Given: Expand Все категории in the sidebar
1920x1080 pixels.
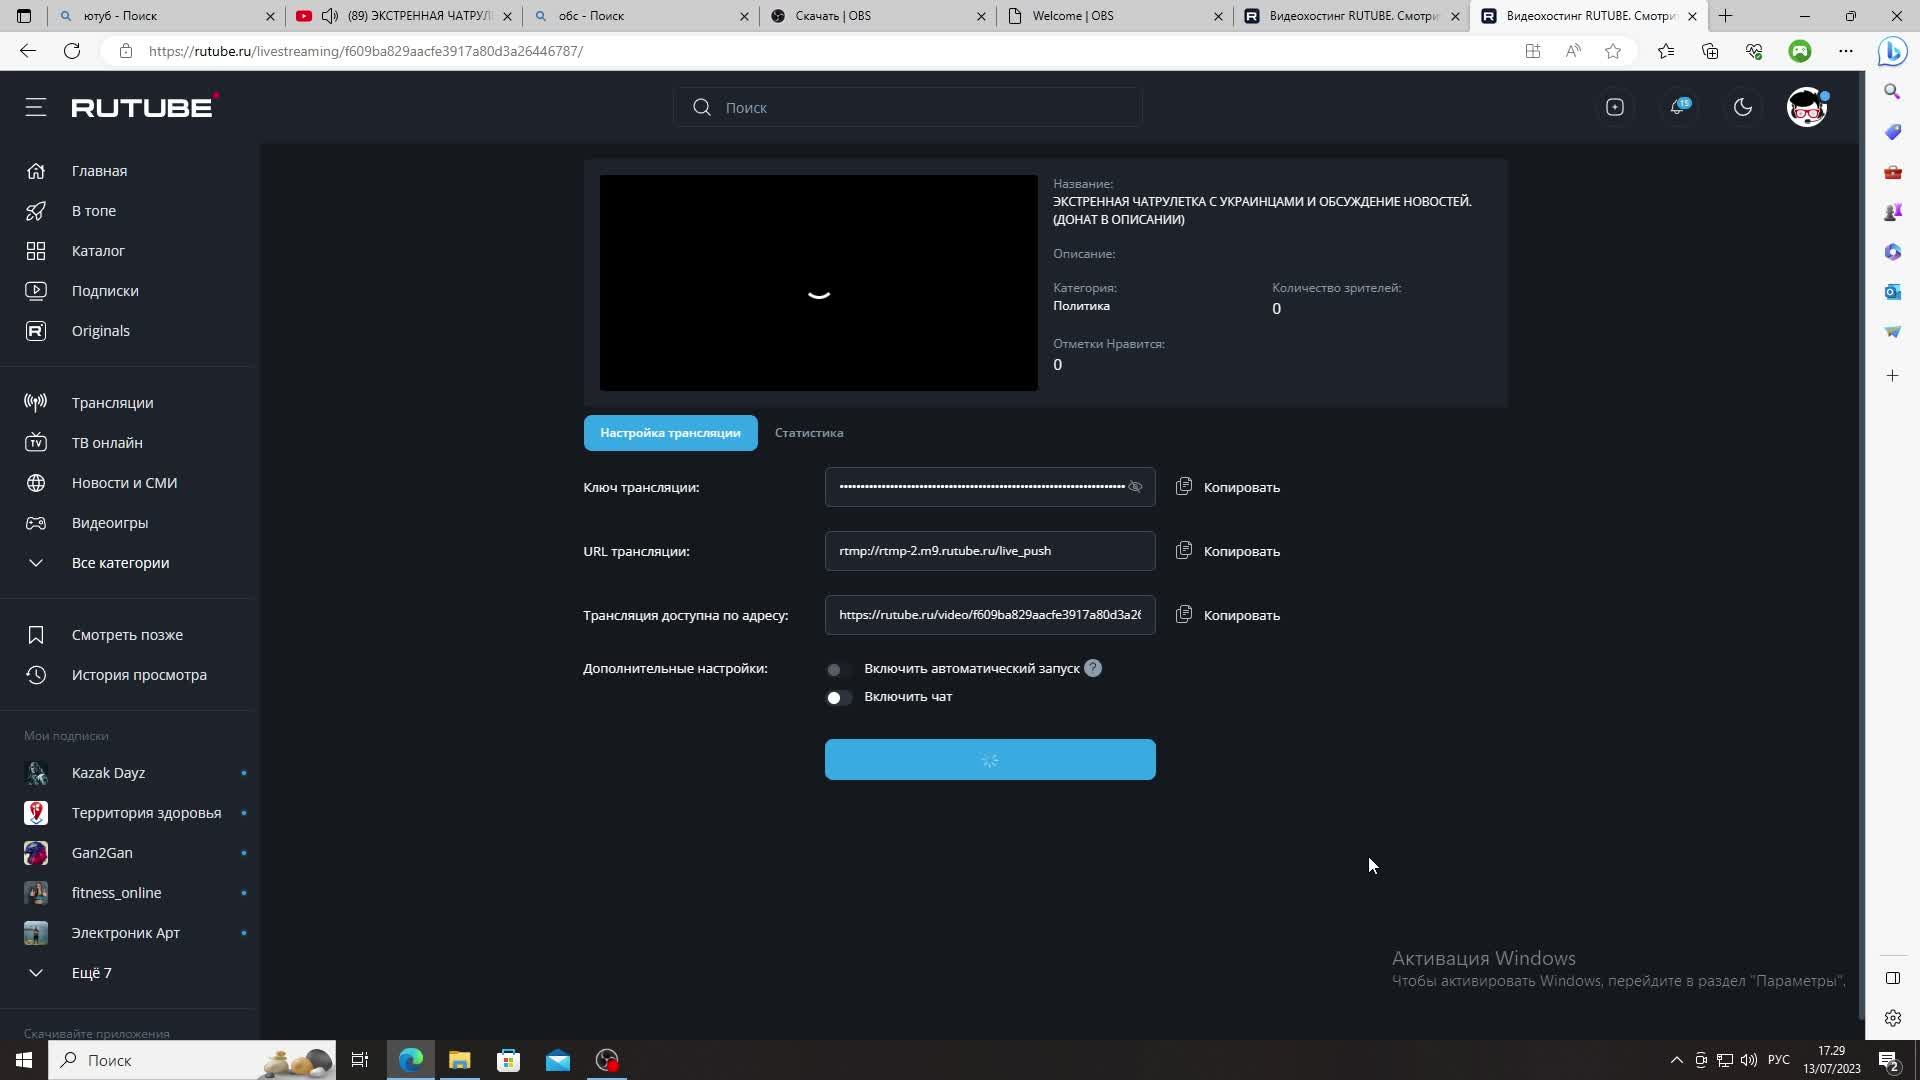Looking at the screenshot, I should point(120,563).
